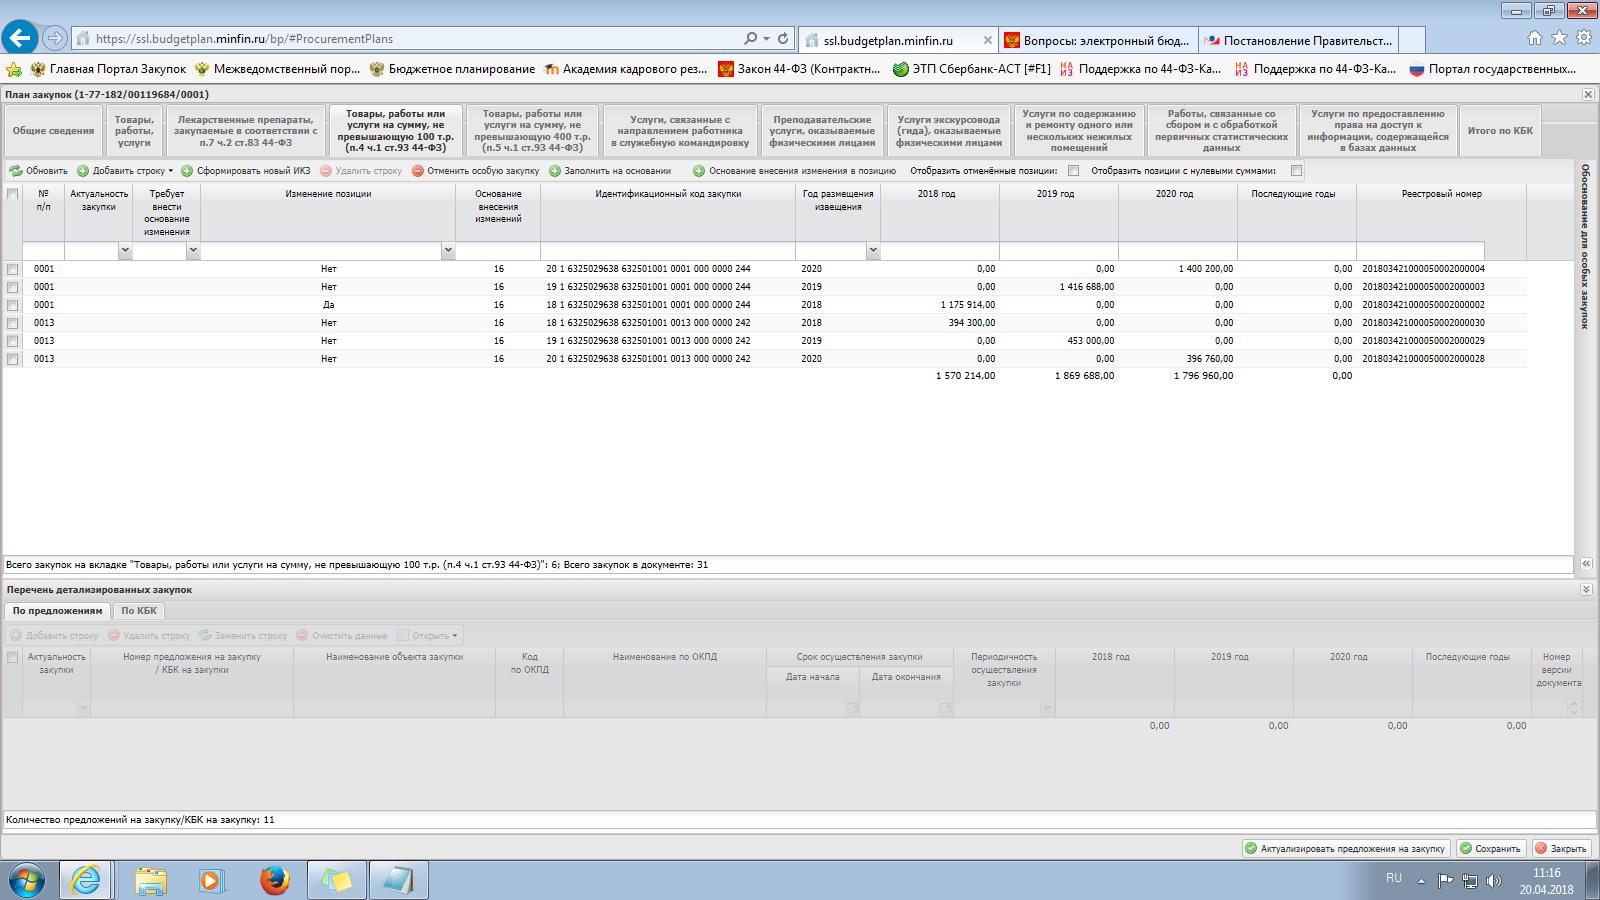Enable Отобразить позиции с нулевыми суммами checkbox
This screenshot has height=900, width=1600.
pos(1296,171)
